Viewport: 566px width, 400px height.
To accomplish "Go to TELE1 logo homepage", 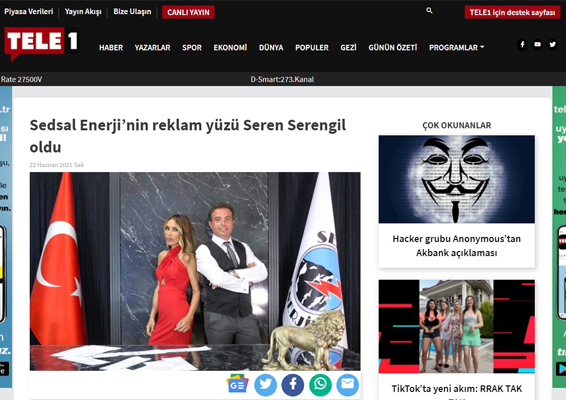I will (41, 43).
